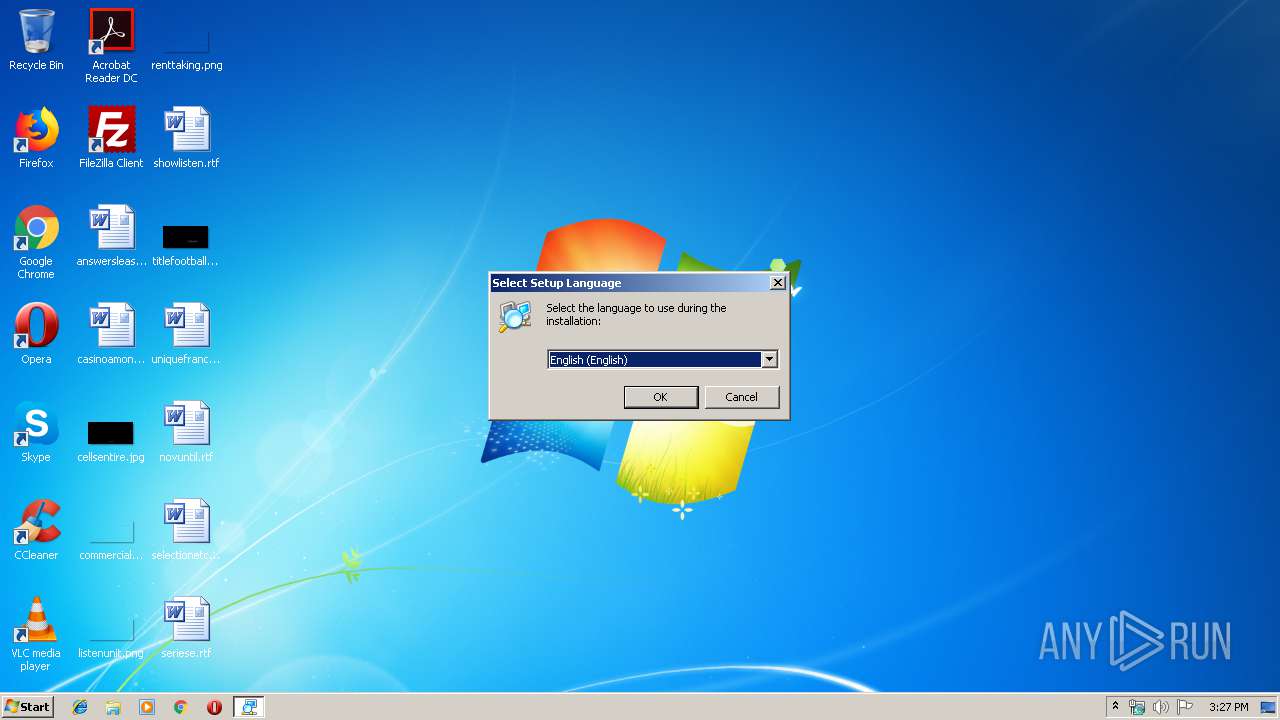Open Google Chrome desktop shortcut
Screen dimensions: 1280x720
pos(36,242)
